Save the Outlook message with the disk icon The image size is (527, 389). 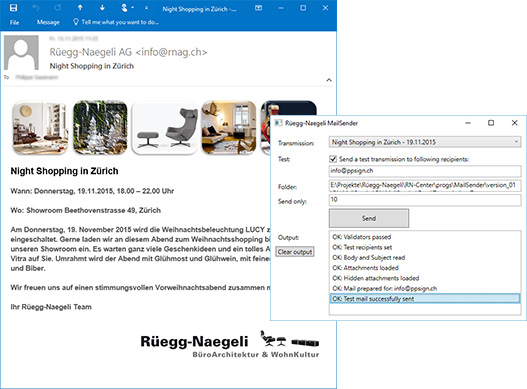[x=13, y=8]
